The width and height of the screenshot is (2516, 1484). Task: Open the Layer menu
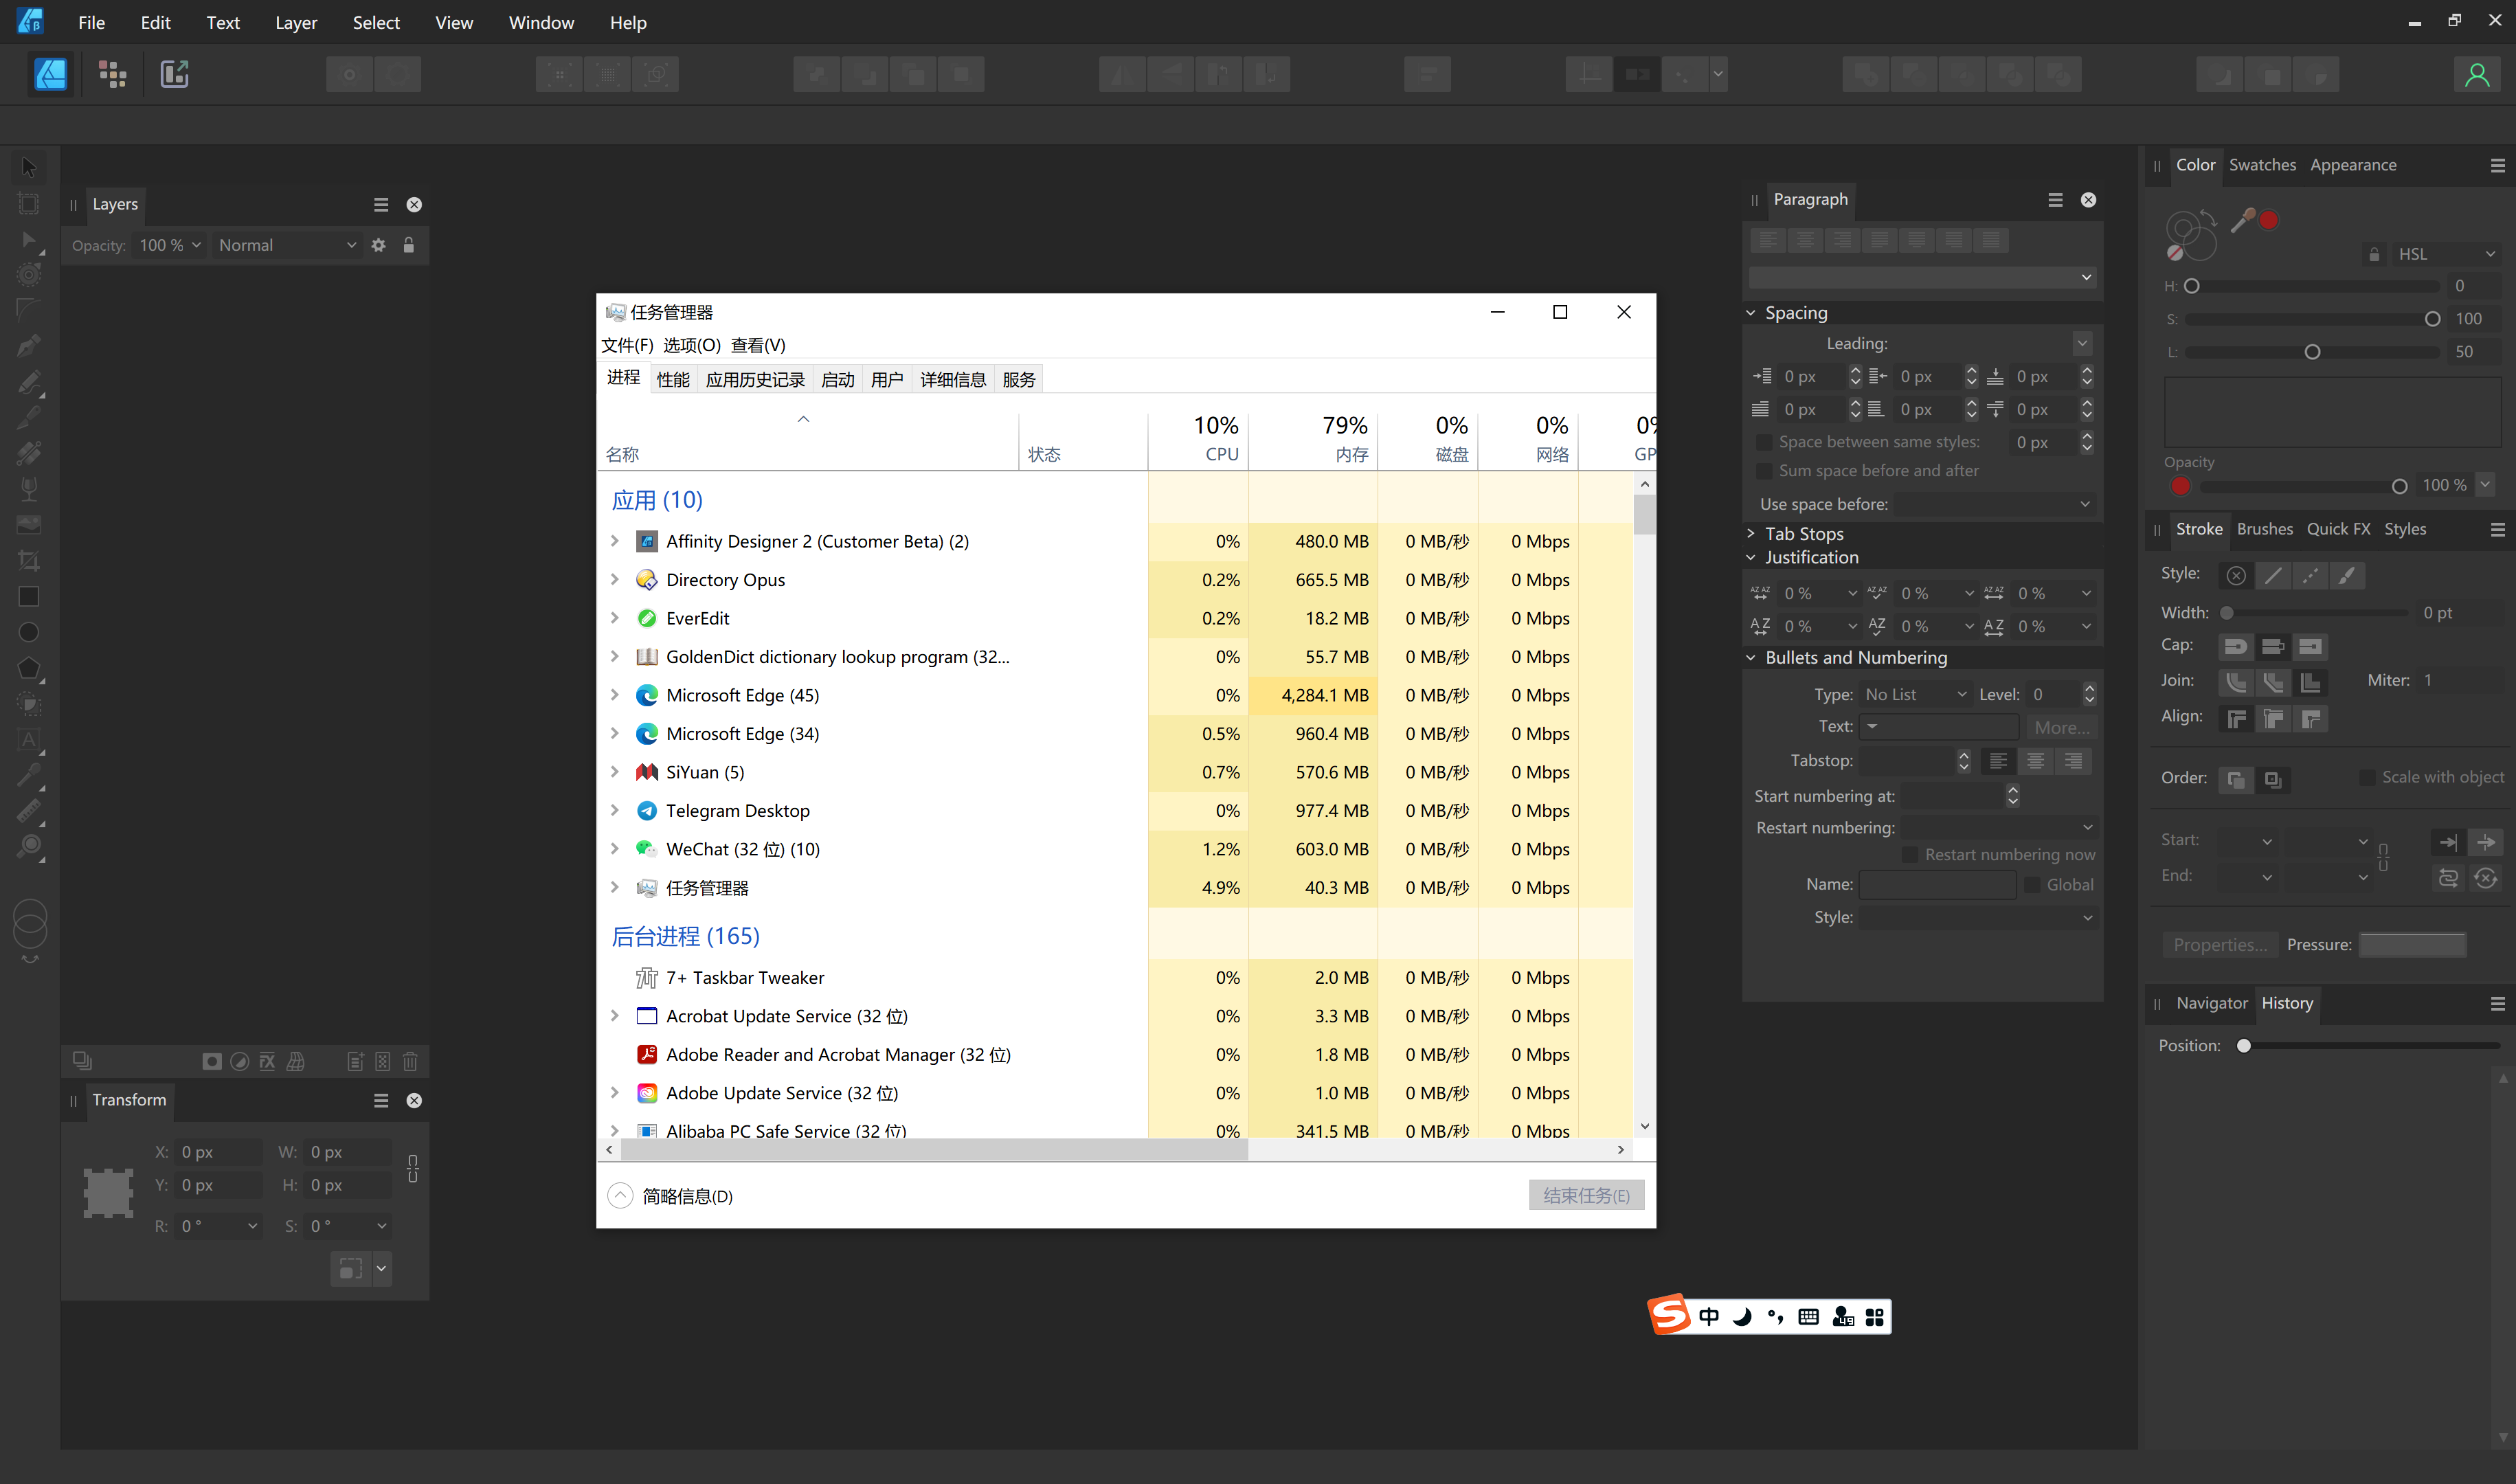[296, 22]
